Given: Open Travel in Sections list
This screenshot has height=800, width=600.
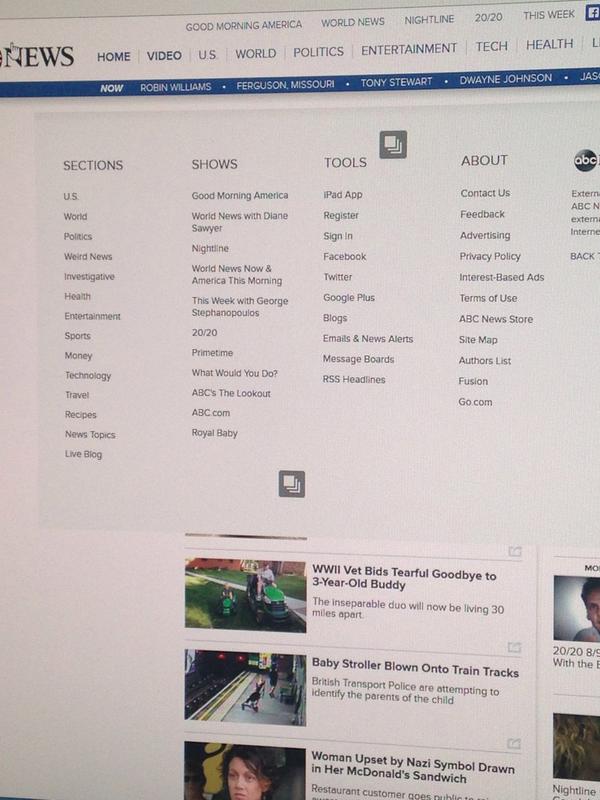Looking at the screenshot, I should coord(77,395).
